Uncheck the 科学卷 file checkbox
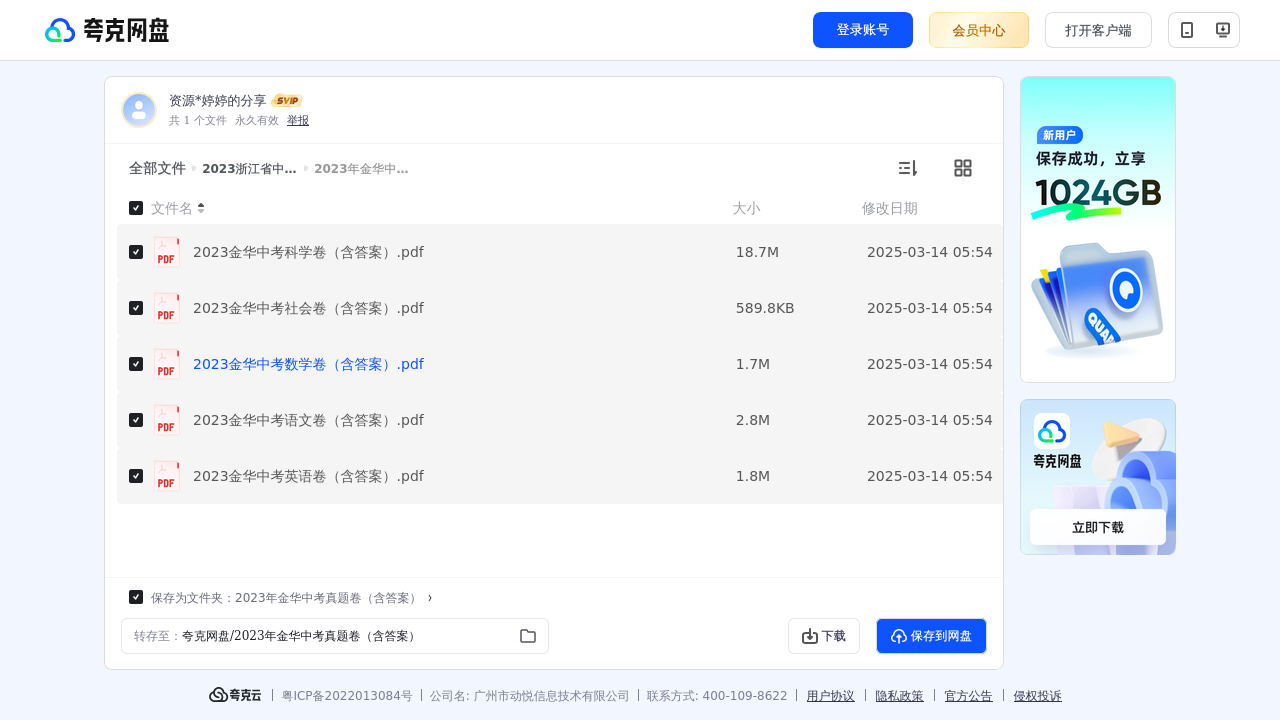1280x720 pixels. pyautogui.click(x=136, y=252)
